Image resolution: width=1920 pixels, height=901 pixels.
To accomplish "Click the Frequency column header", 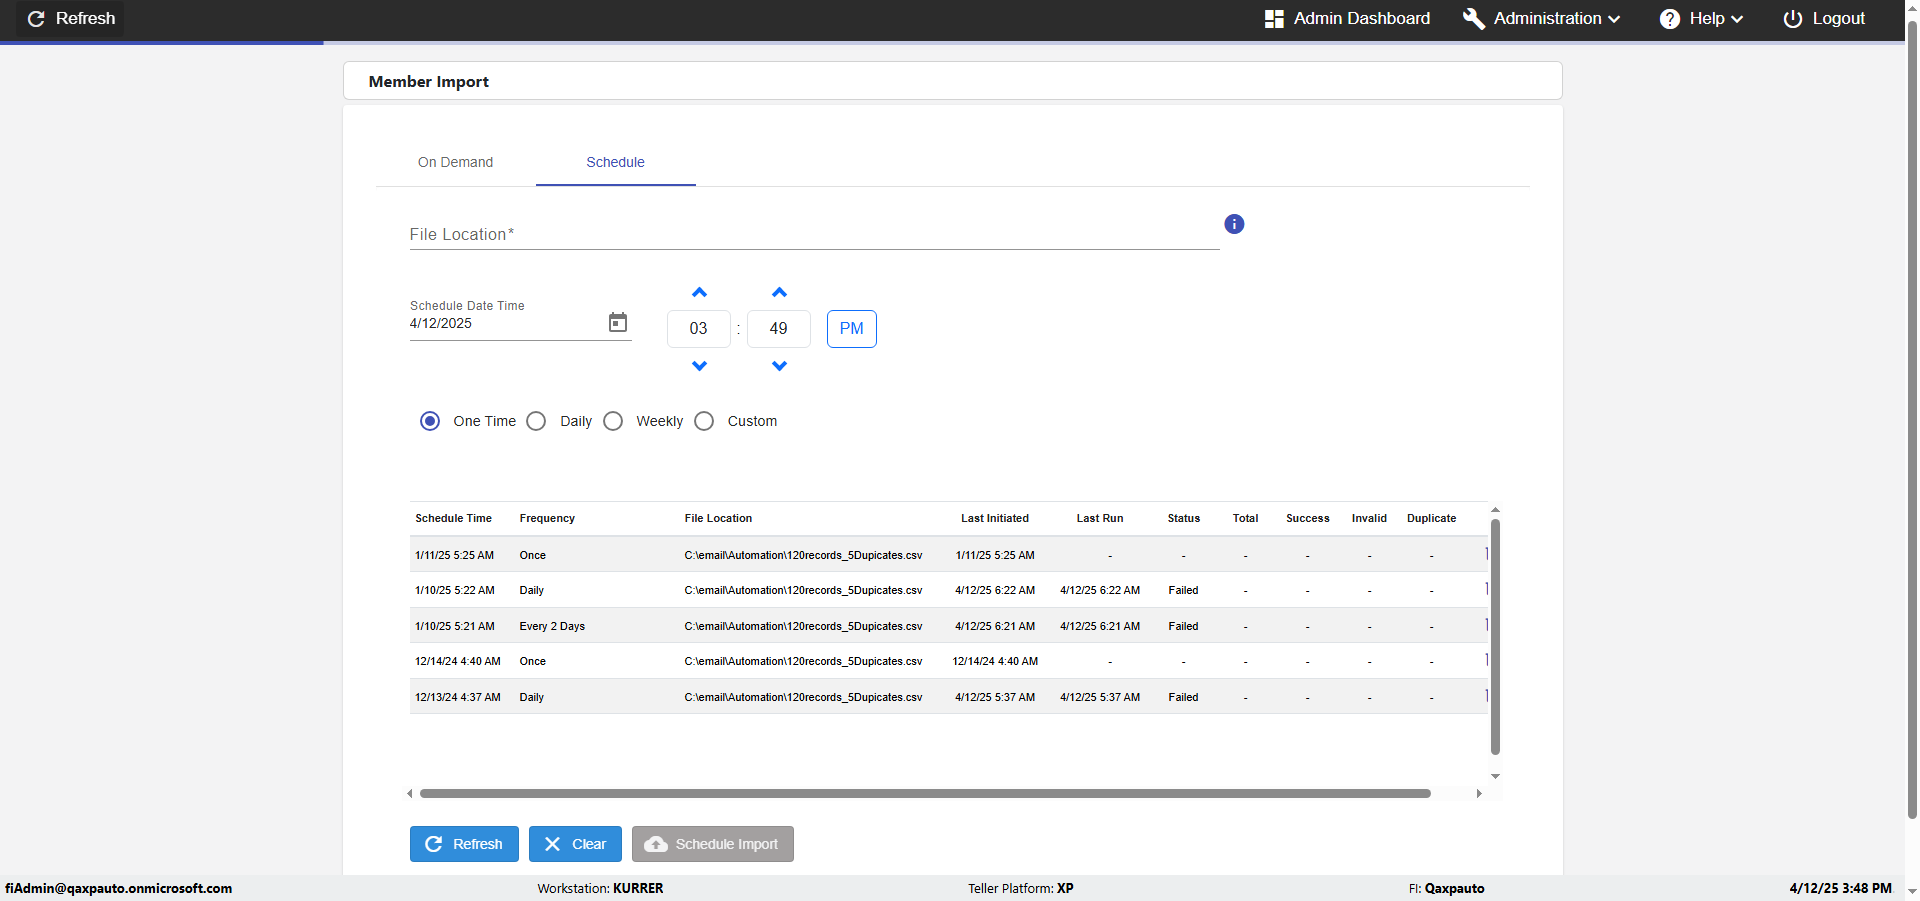I will (x=547, y=518).
